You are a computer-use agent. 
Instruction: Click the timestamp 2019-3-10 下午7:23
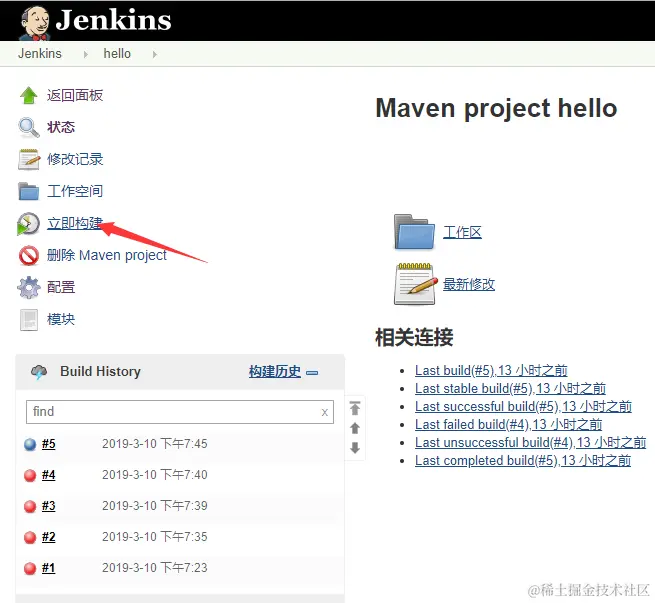point(155,568)
